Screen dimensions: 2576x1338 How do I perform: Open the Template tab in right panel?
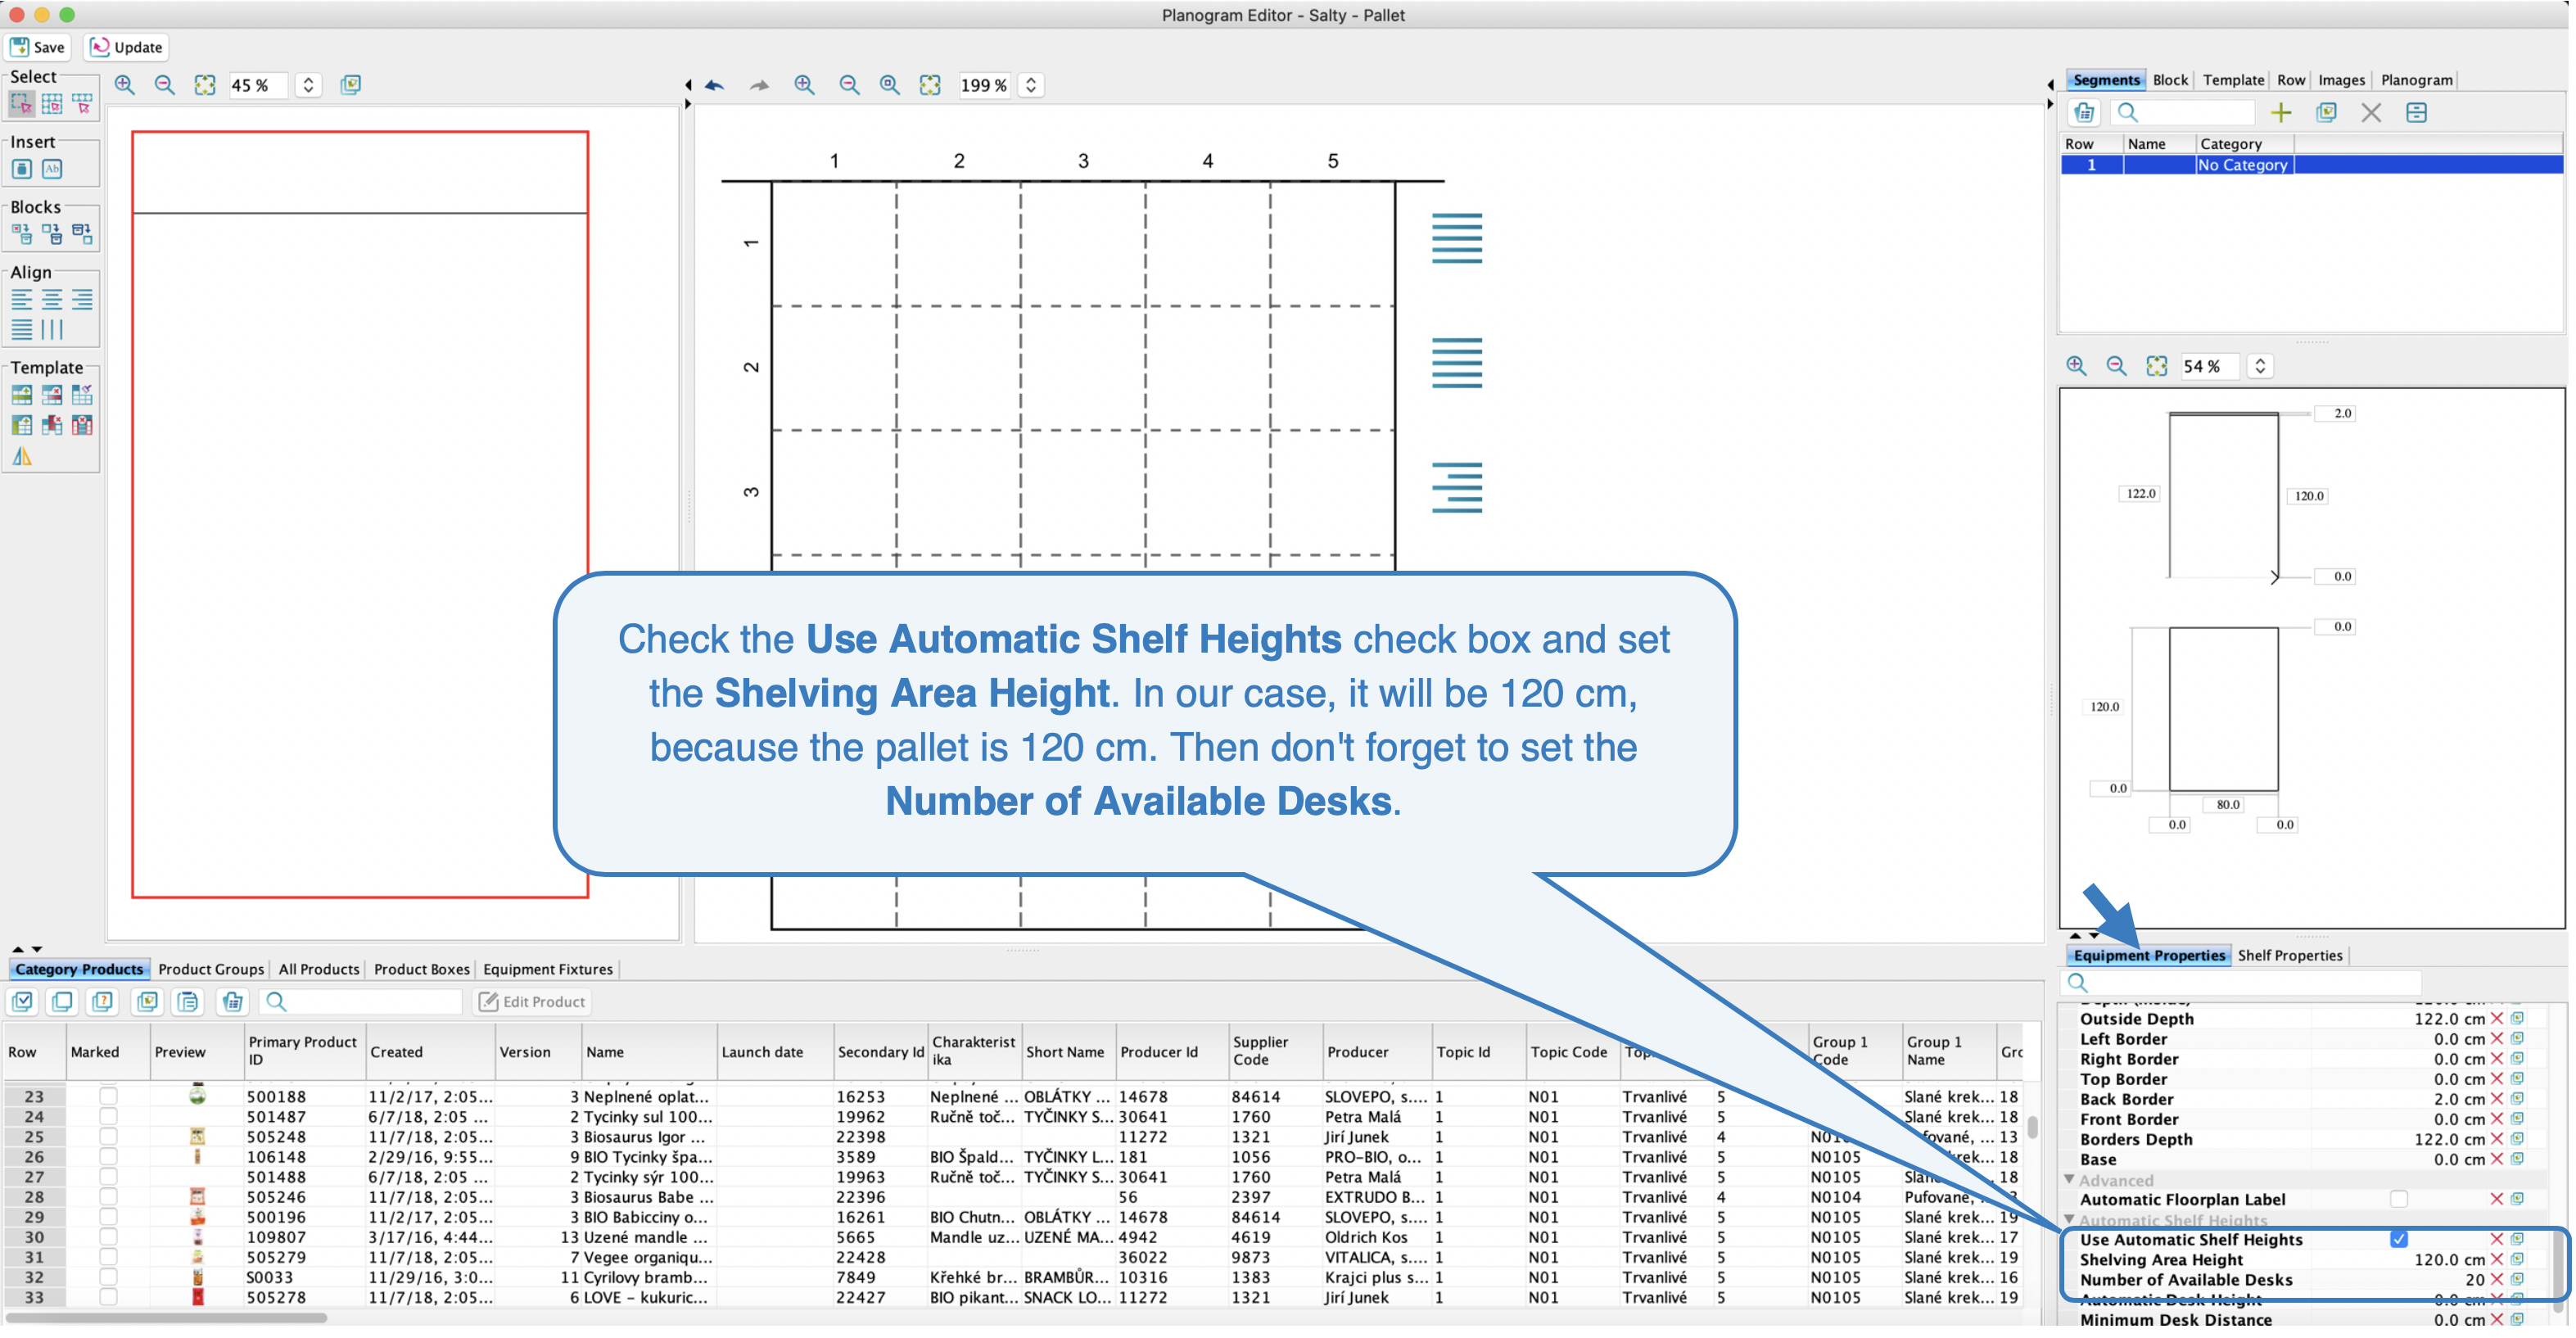point(2233,80)
